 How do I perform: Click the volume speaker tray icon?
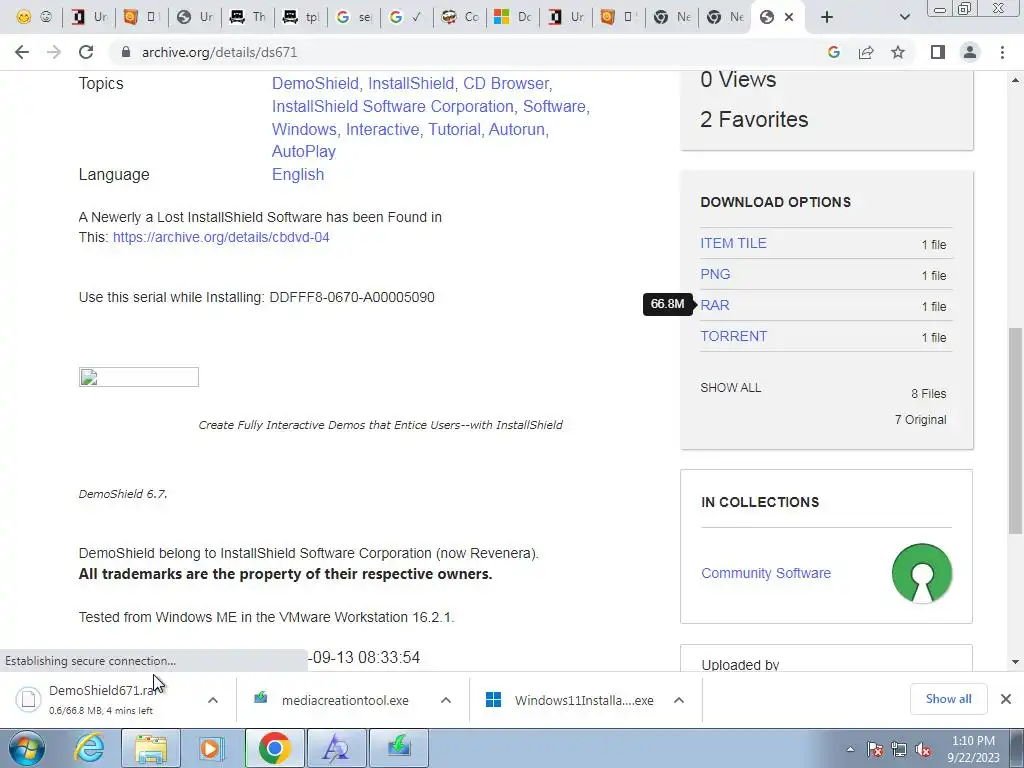(x=923, y=749)
